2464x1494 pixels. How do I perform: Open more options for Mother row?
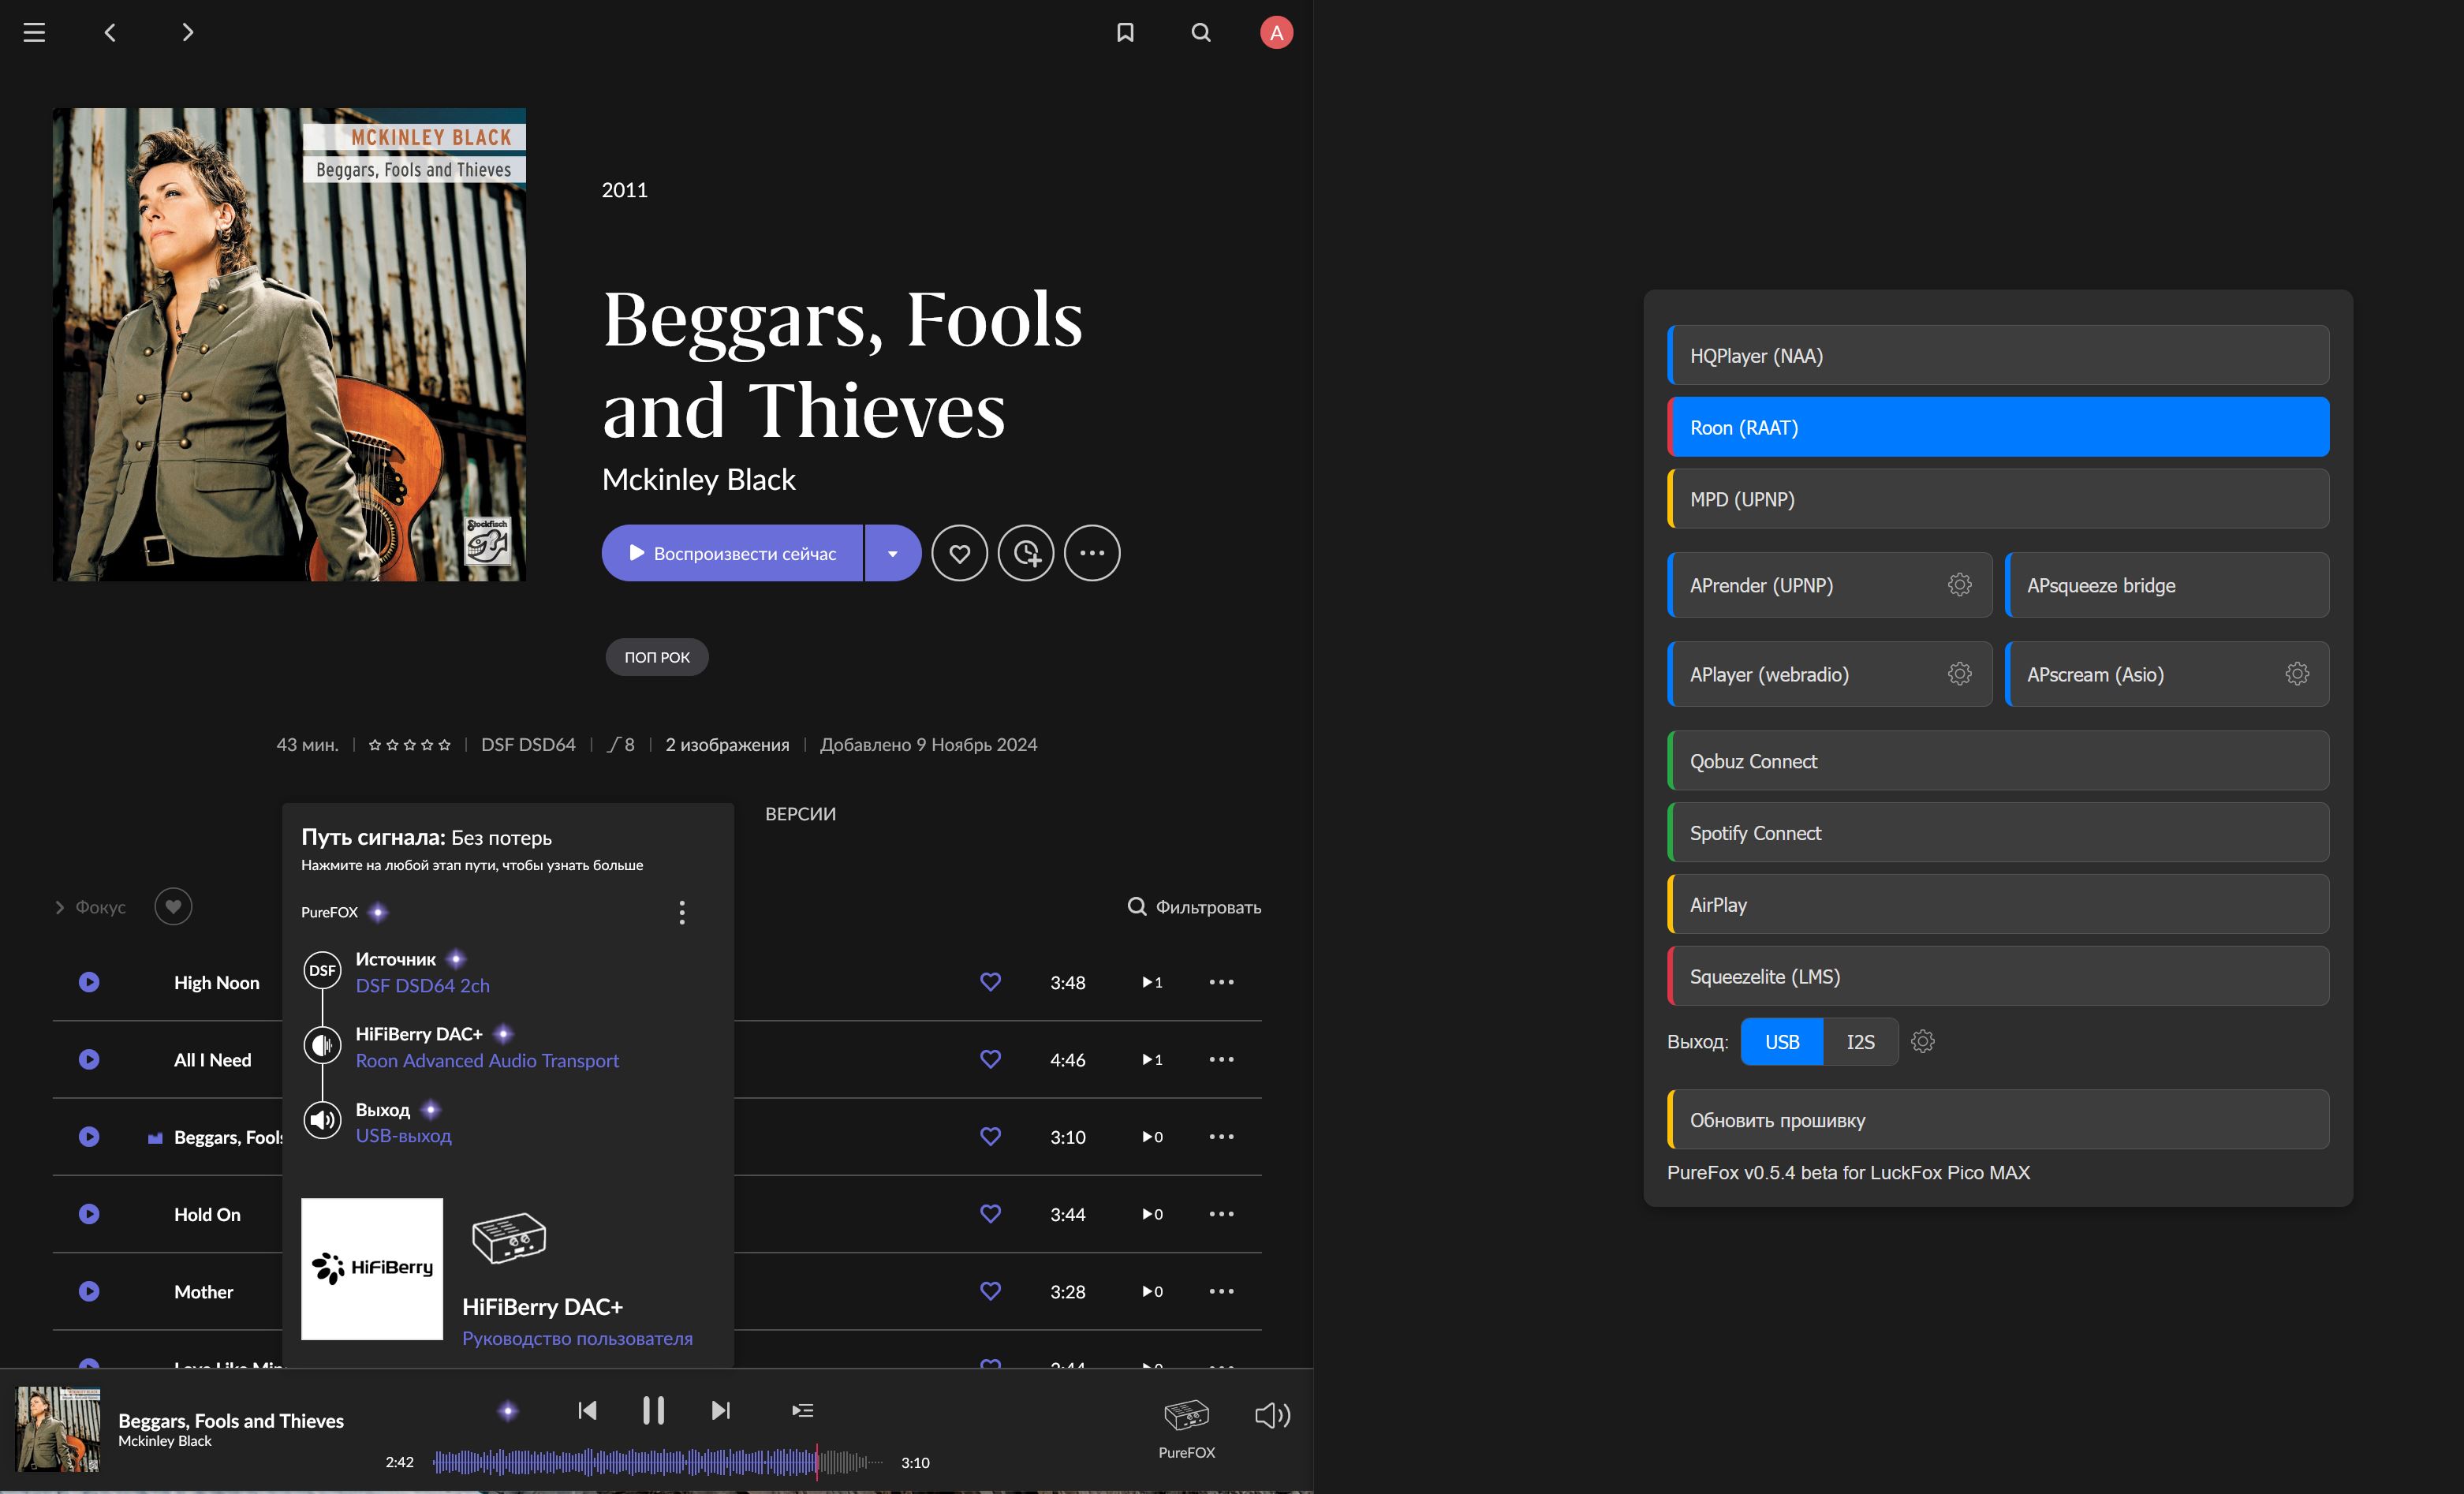point(1221,1291)
